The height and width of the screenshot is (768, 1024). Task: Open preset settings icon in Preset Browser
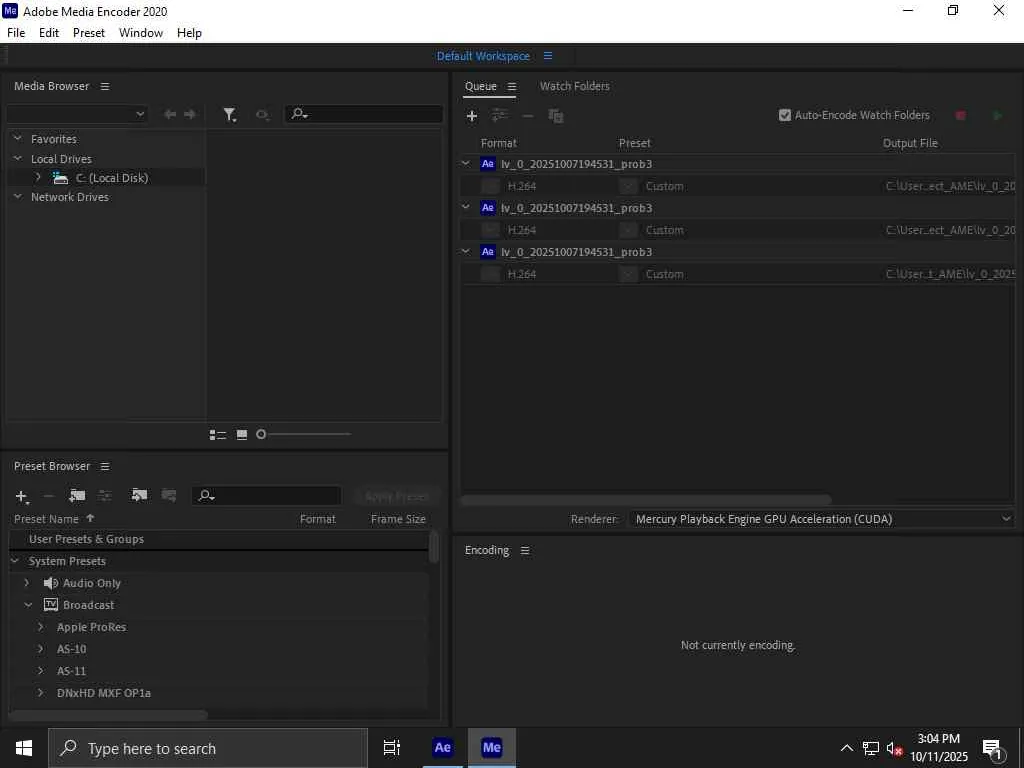(104, 496)
